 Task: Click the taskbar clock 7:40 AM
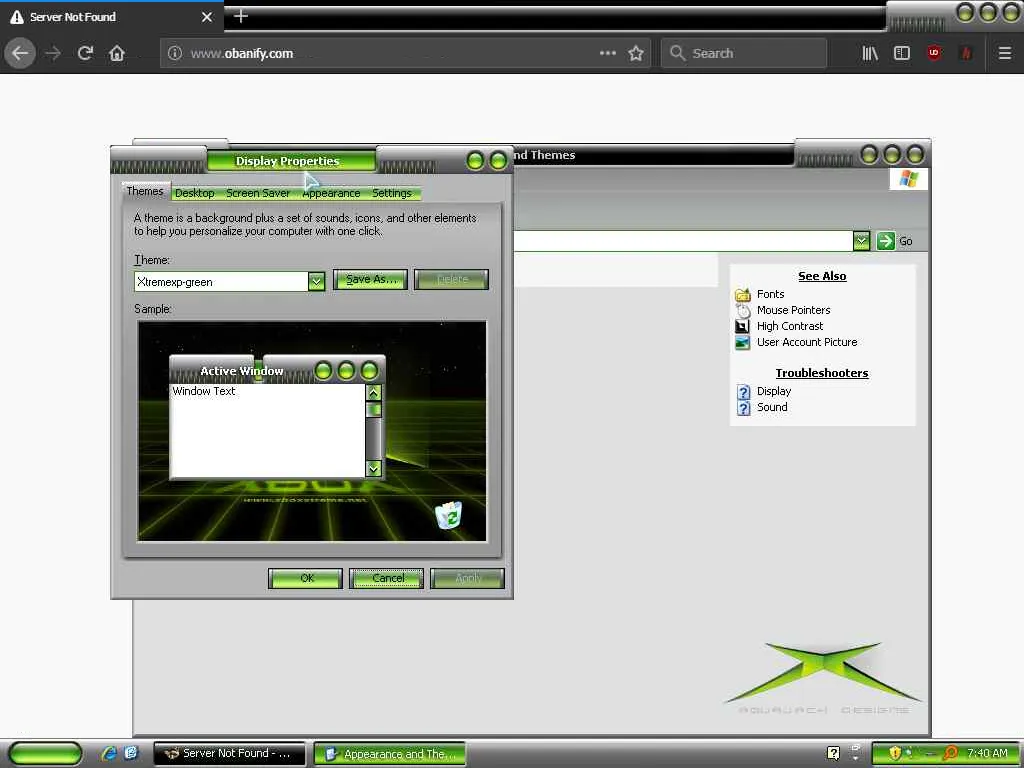point(987,753)
